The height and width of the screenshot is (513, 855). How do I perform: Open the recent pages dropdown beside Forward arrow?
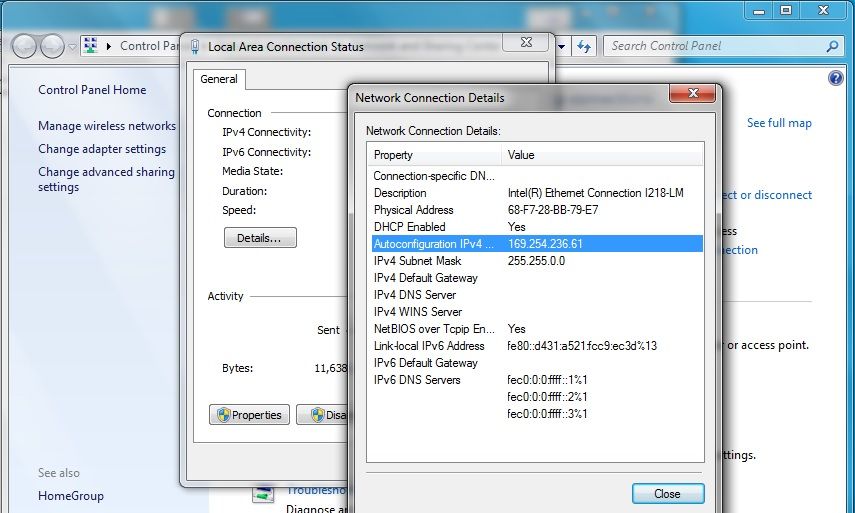(72, 47)
